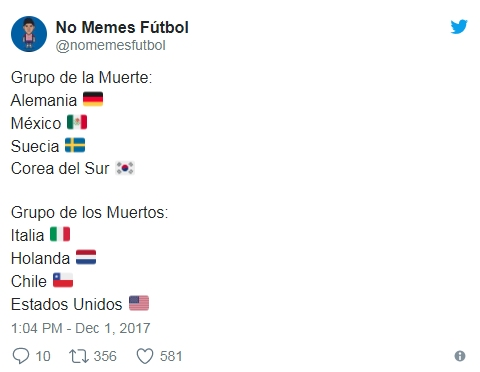
Task: Click the Twitter bird logo
Action: point(459,27)
